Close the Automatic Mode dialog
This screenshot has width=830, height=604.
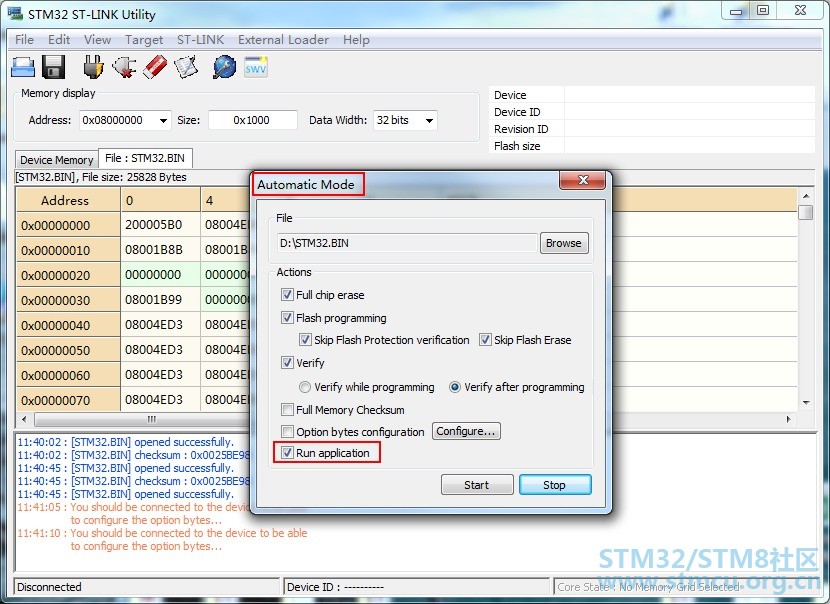coord(582,180)
